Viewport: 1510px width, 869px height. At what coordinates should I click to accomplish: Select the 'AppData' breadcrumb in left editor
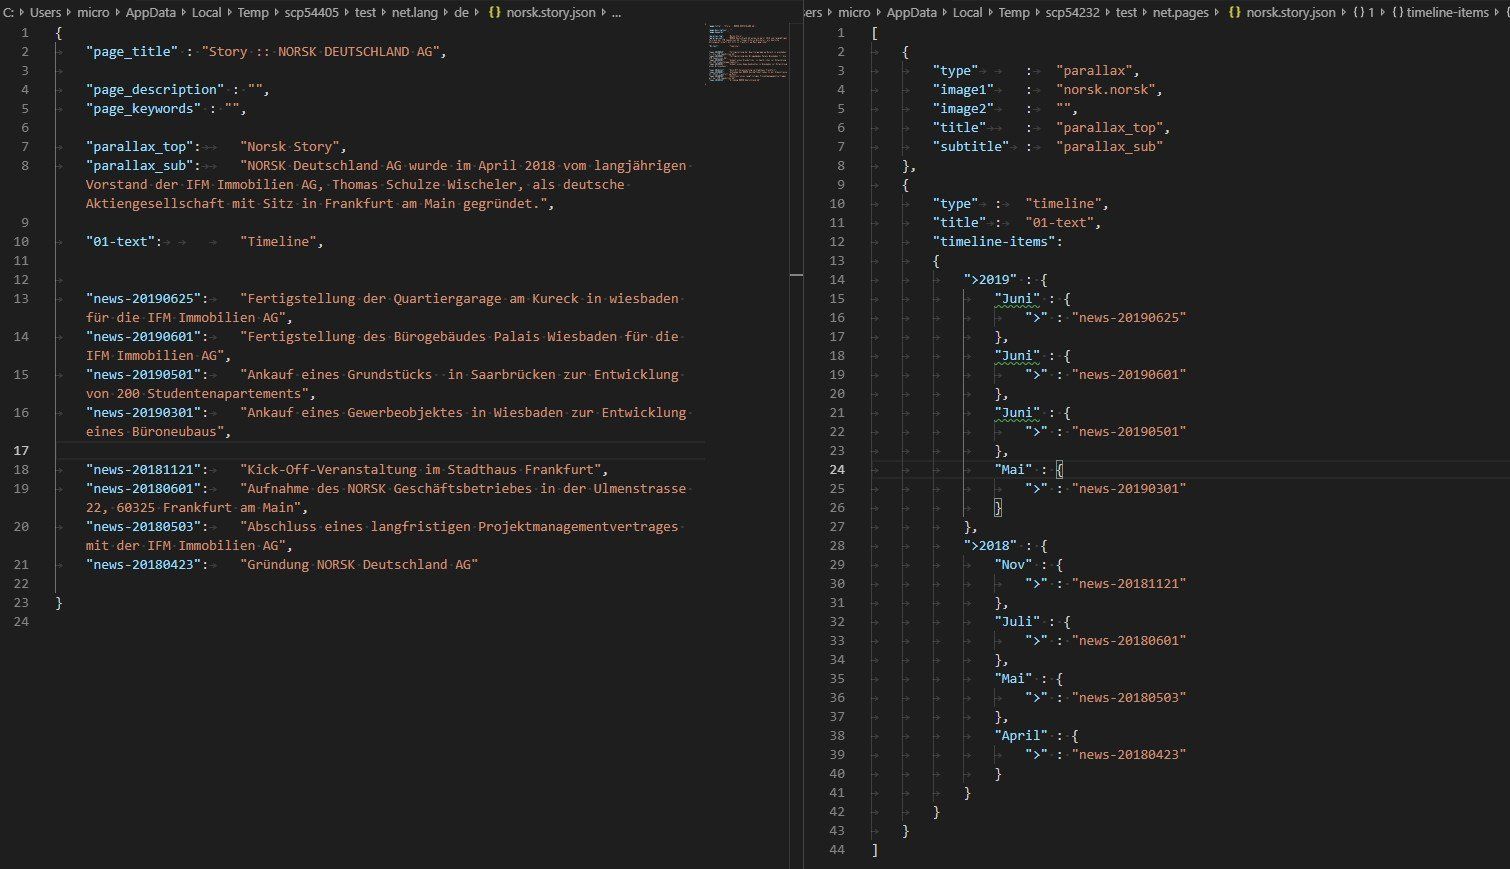click(151, 13)
